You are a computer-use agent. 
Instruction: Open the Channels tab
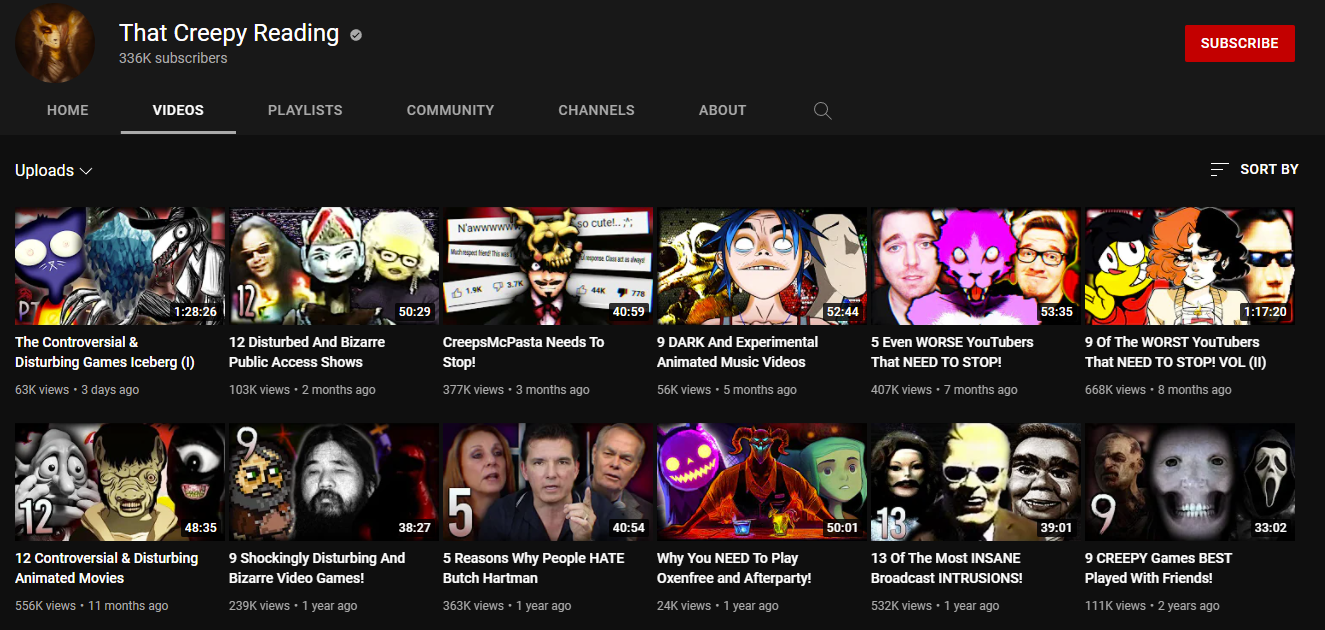coord(596,110)
